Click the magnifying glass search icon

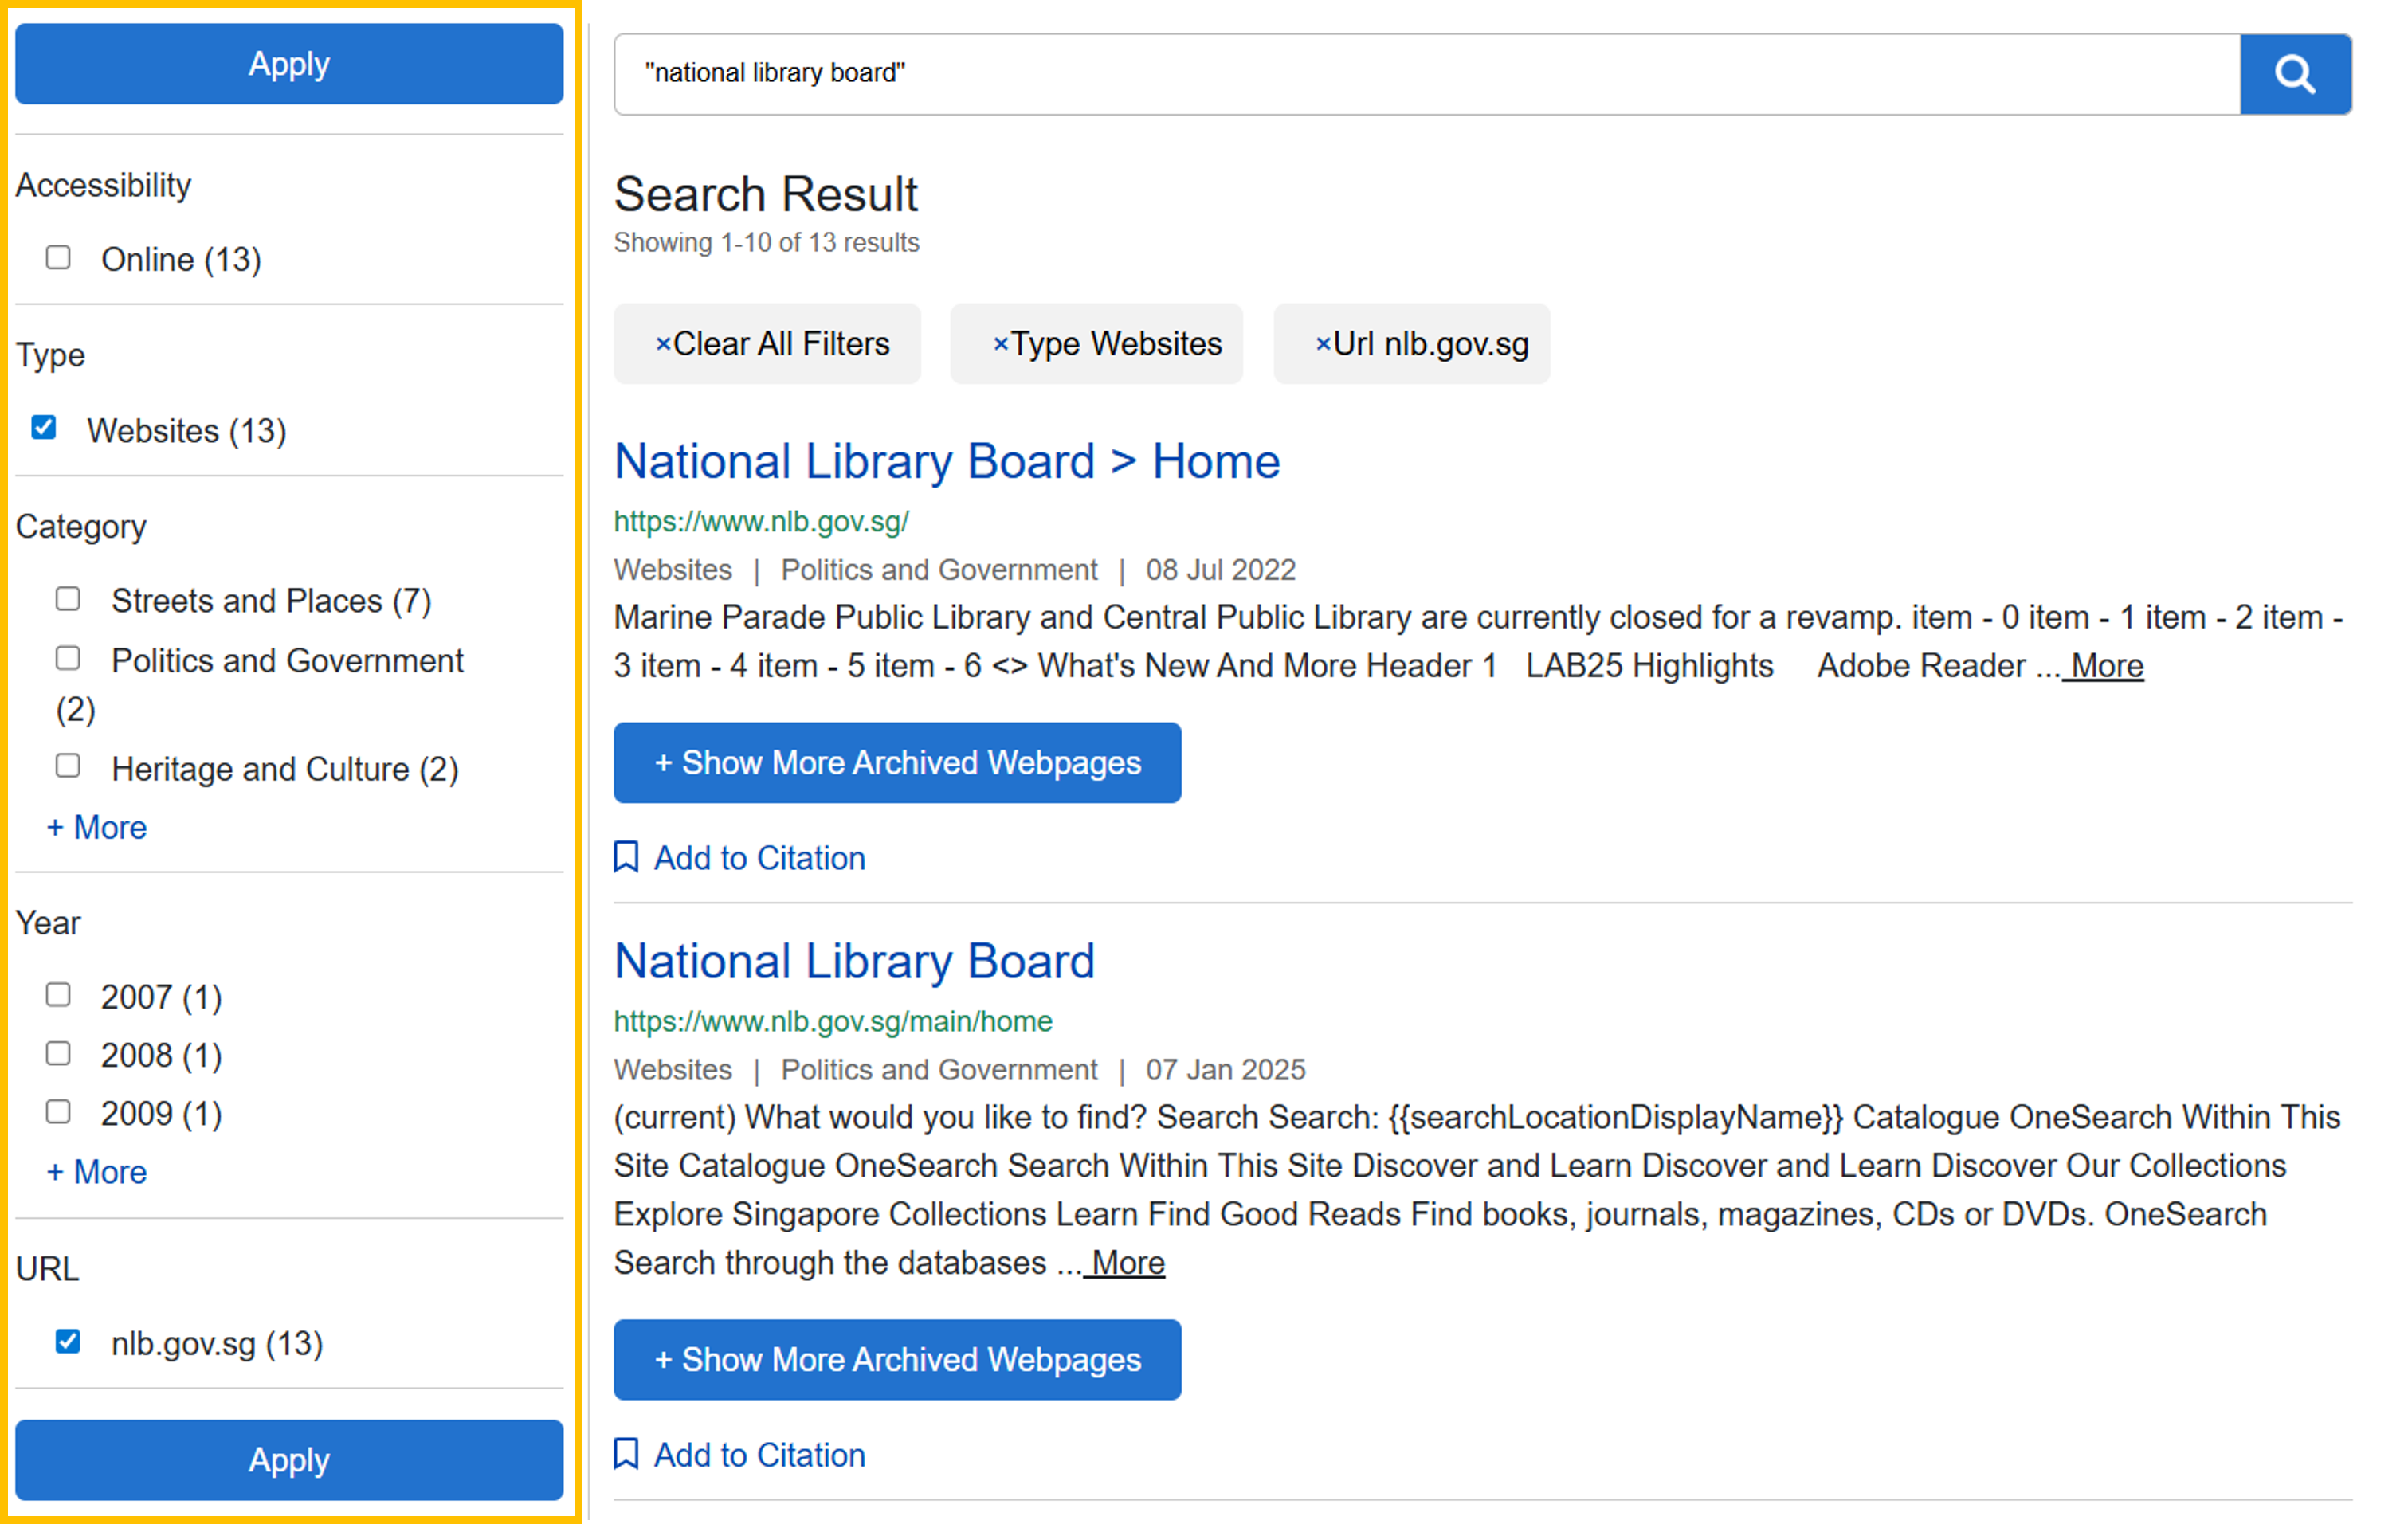(x=2294, y=74)
